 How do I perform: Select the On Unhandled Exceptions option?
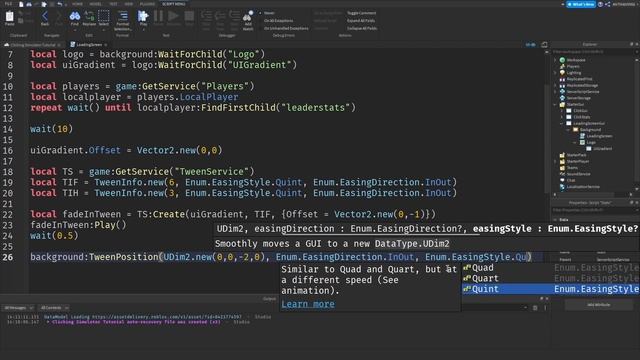[x=286, y=28]
